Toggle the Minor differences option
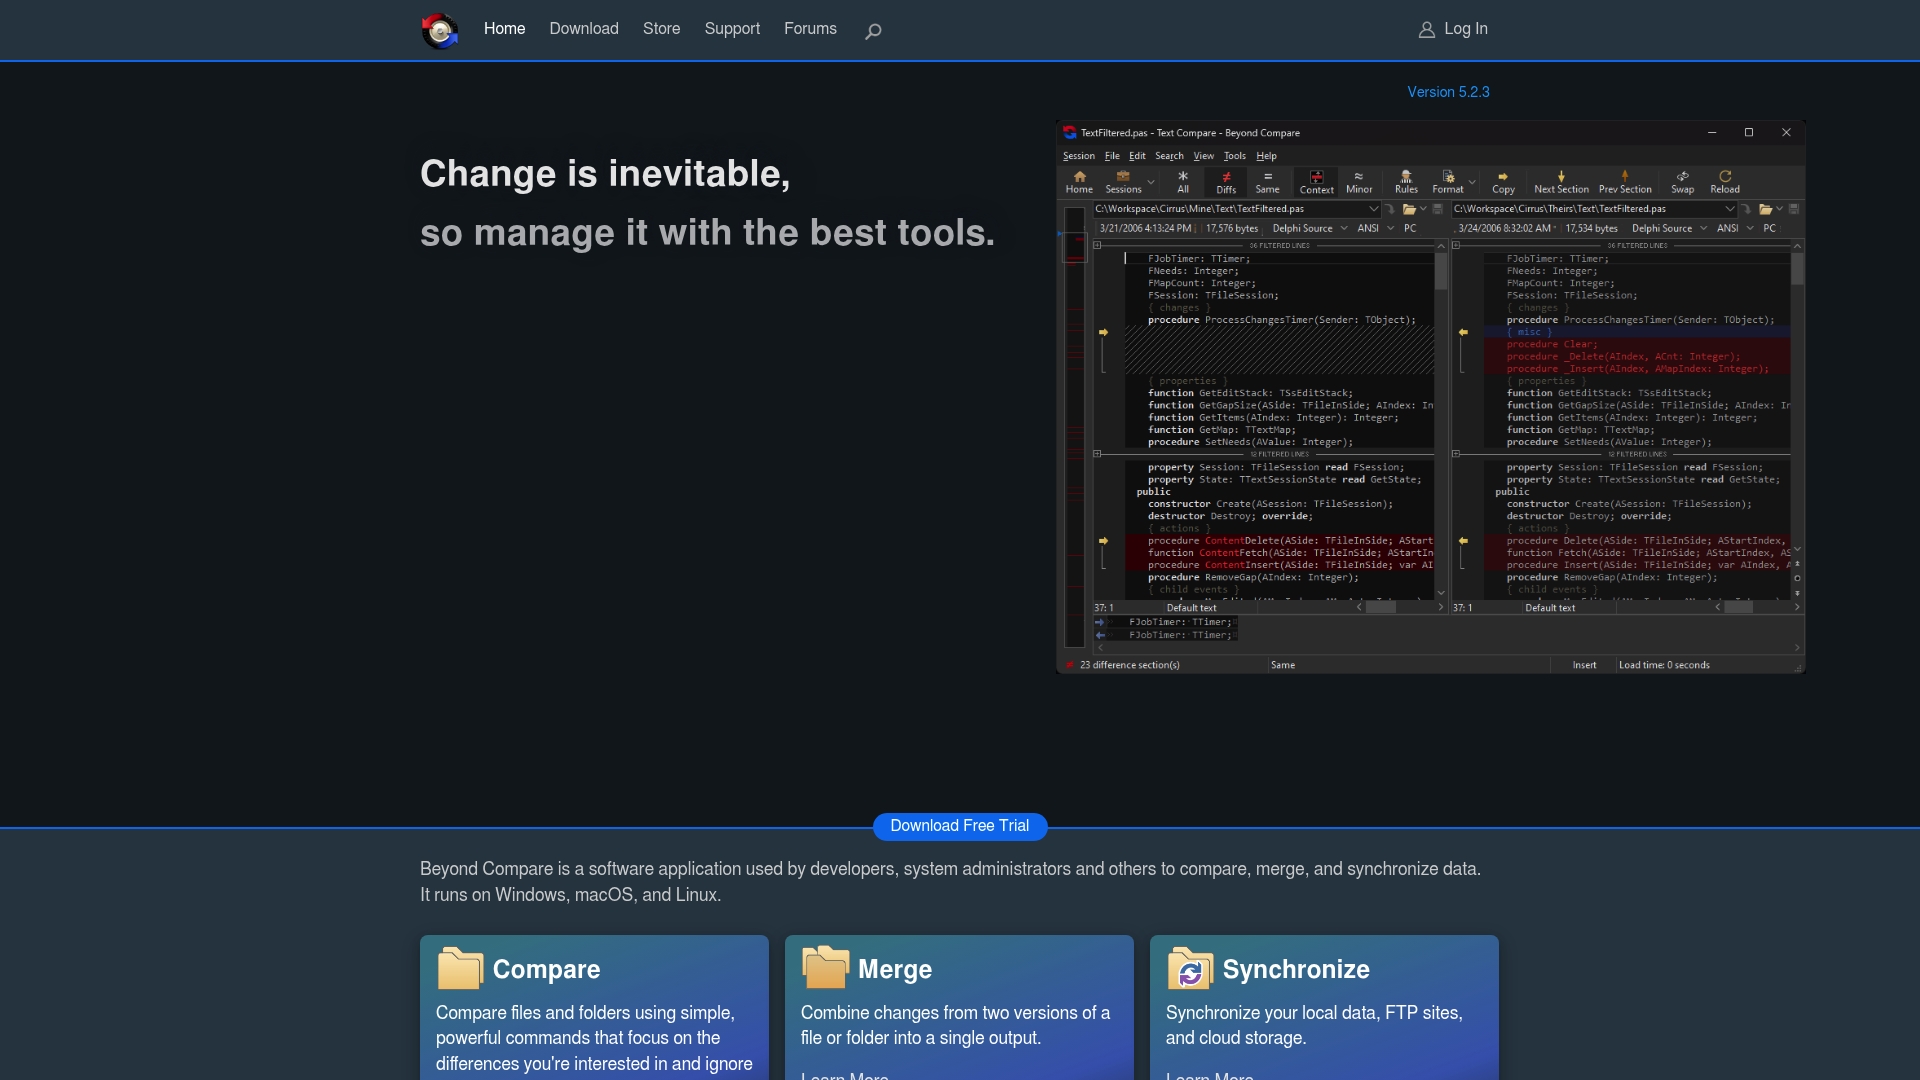The image size is (1920, 1080). click(1359, 182)
